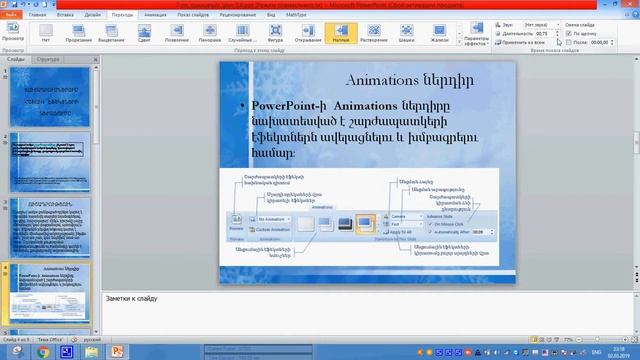Click the русский language status bar button

coord(92,340)
